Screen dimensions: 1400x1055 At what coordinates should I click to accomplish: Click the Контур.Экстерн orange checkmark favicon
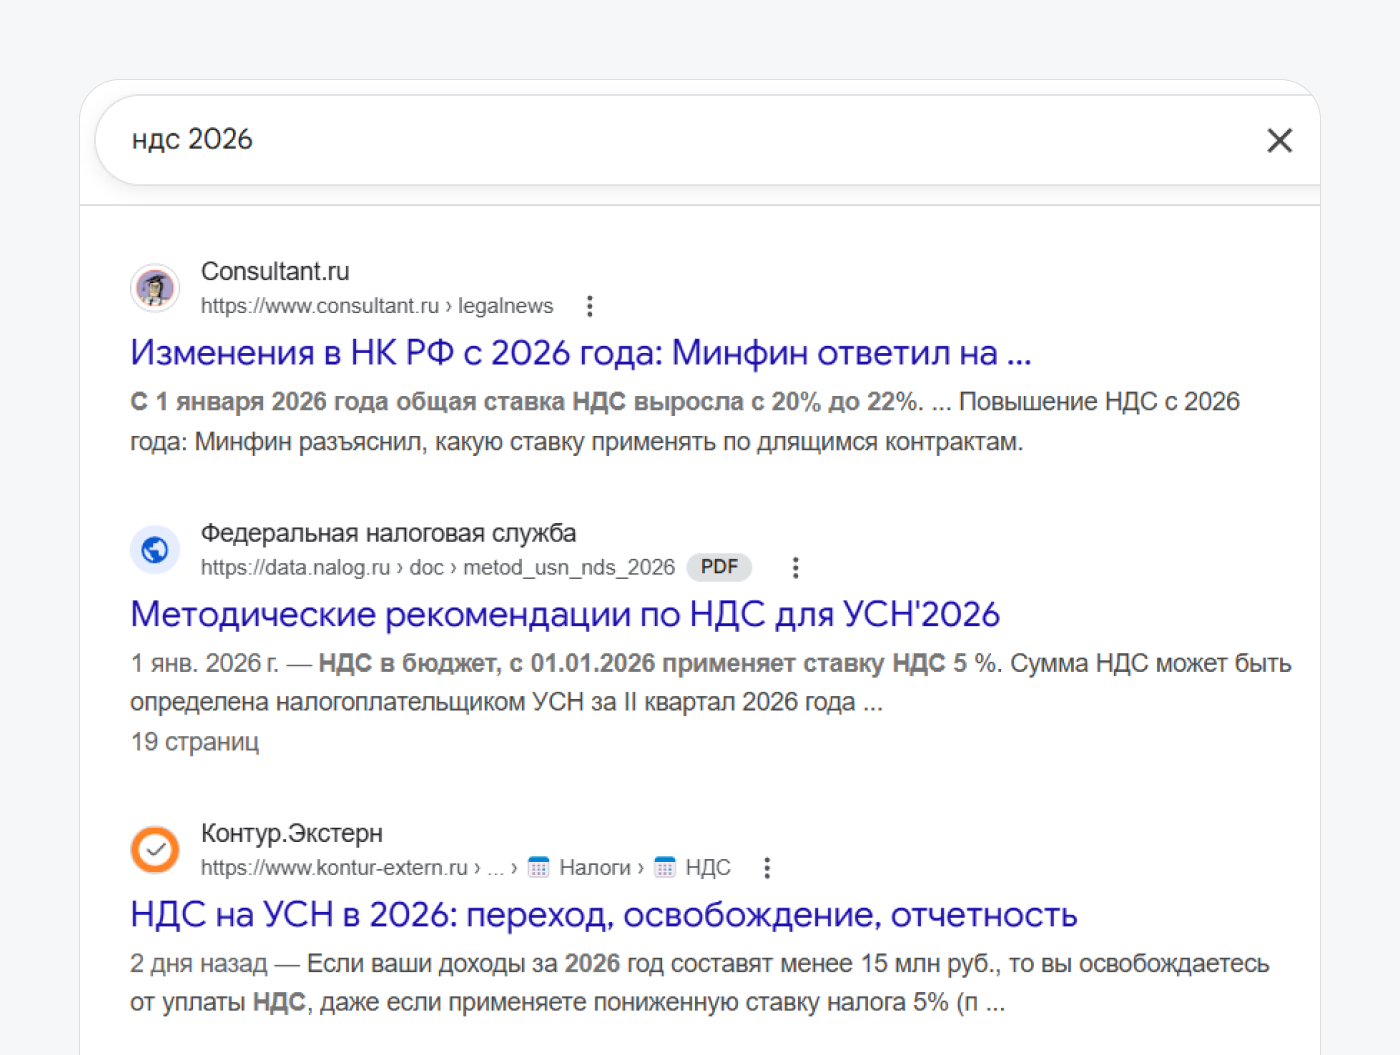click(x=155, y=850)
